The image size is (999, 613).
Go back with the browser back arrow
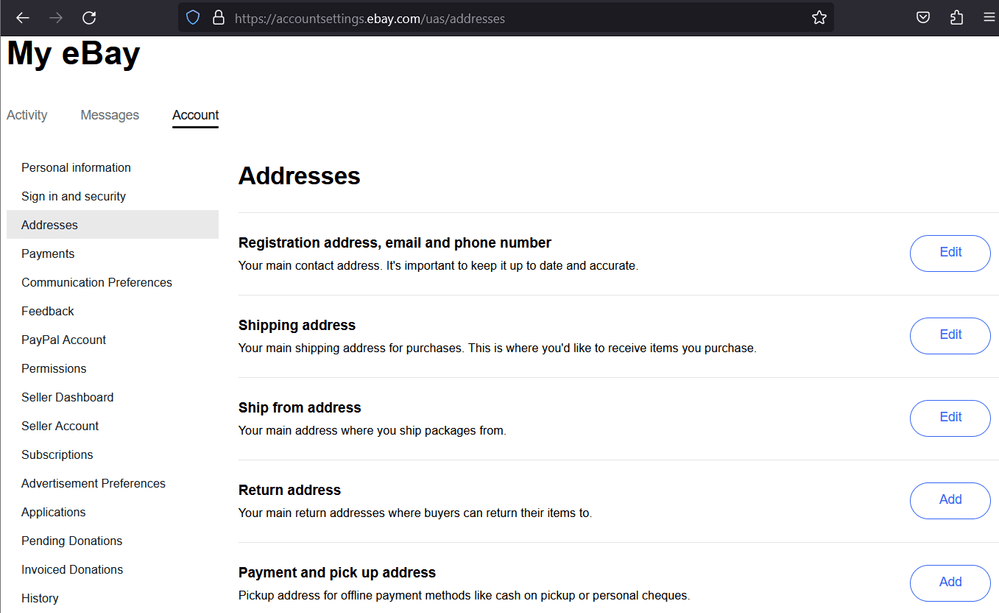[x=23, y=18]
